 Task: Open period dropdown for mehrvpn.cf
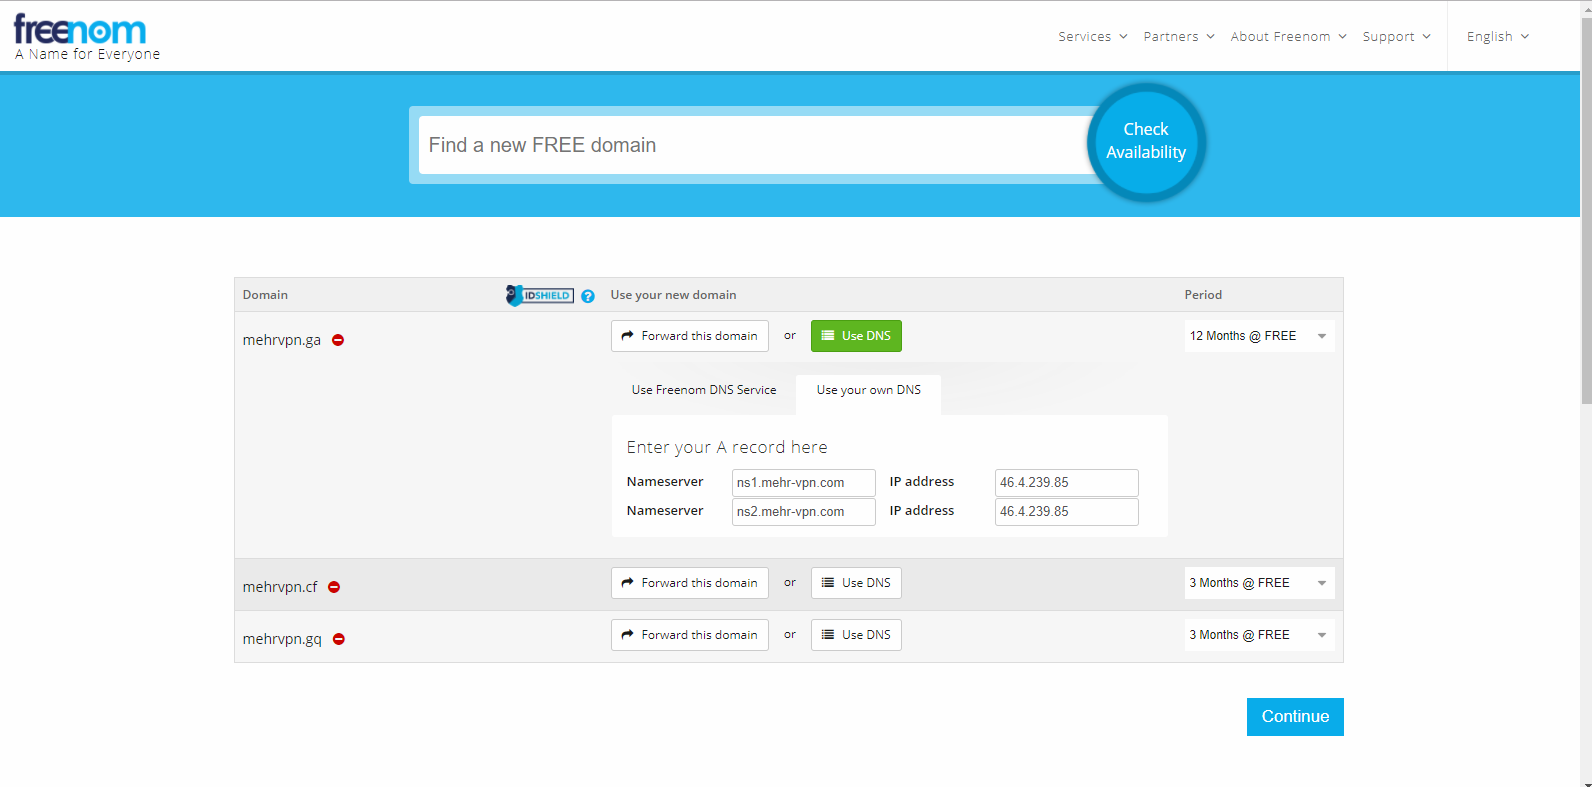pyautogui.click(x=1258, y=583)
